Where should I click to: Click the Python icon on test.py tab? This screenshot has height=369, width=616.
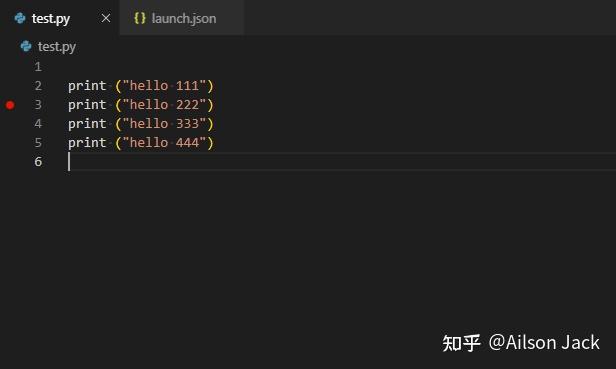[20, 18]
